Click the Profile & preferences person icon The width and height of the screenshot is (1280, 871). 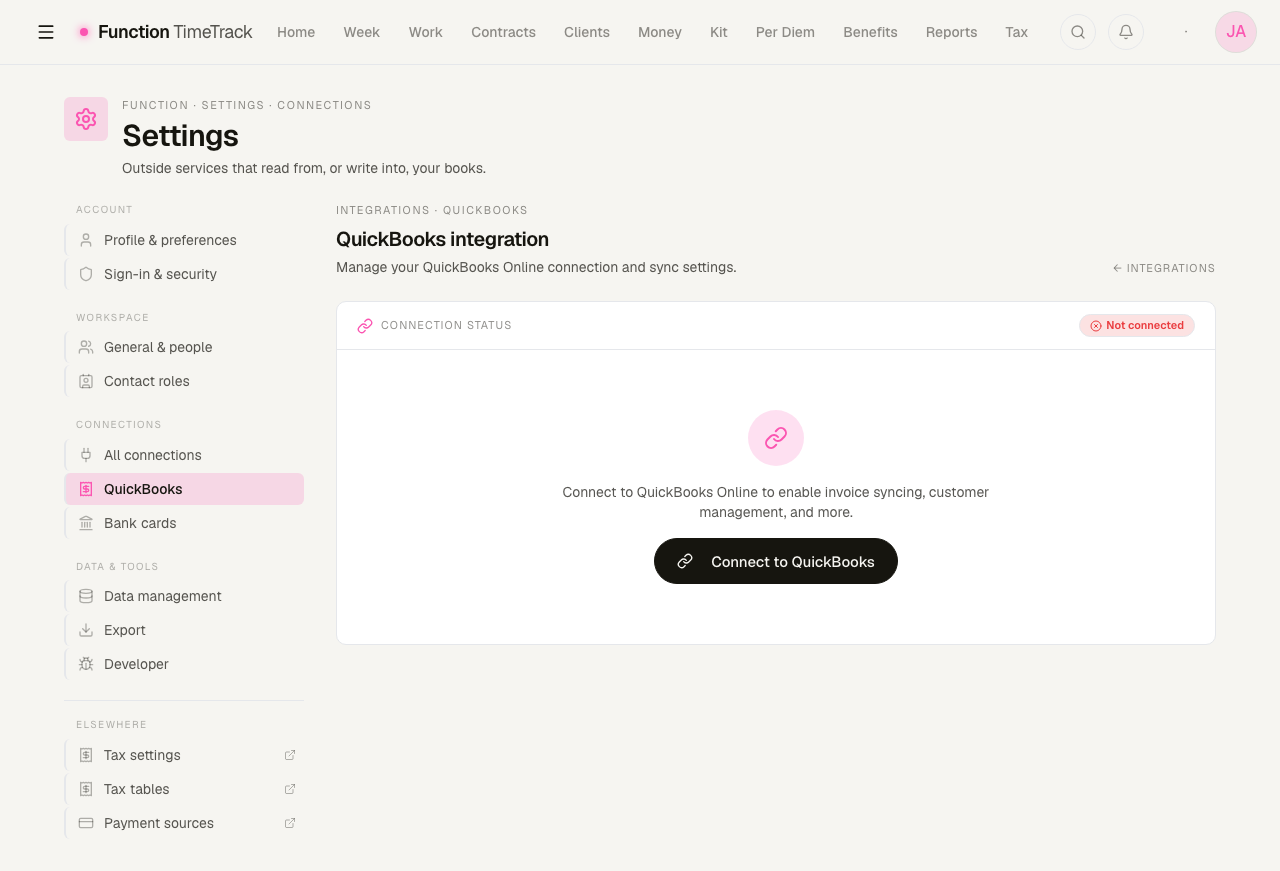coord(86,240)
